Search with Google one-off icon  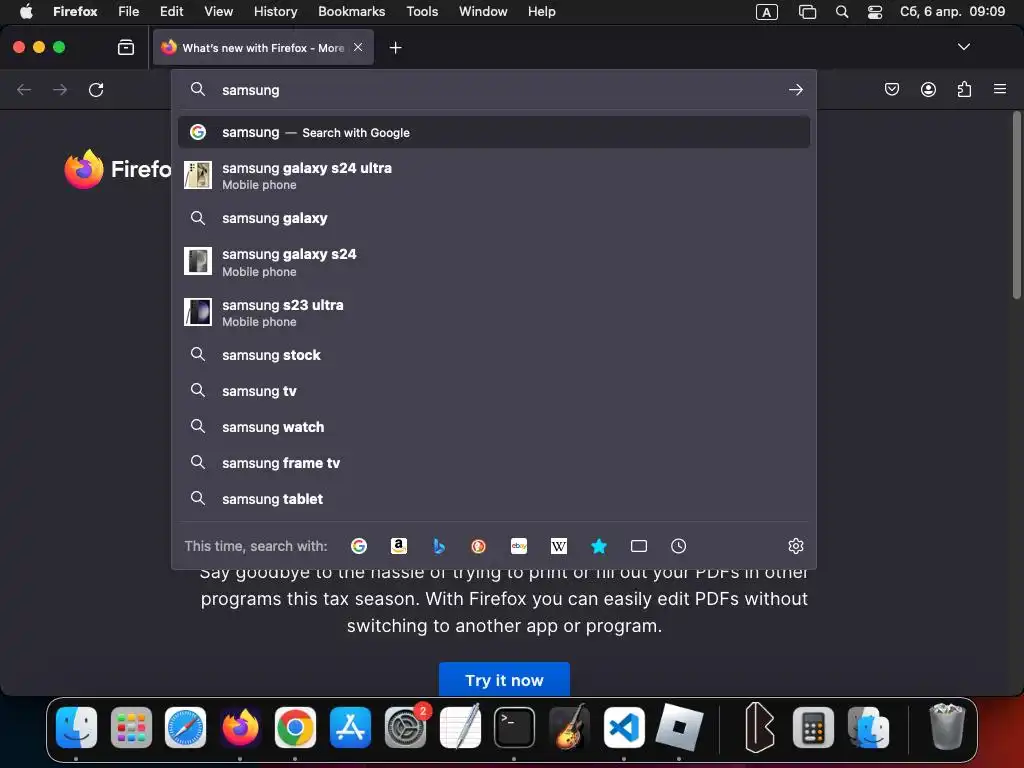(x=359, y=546)
